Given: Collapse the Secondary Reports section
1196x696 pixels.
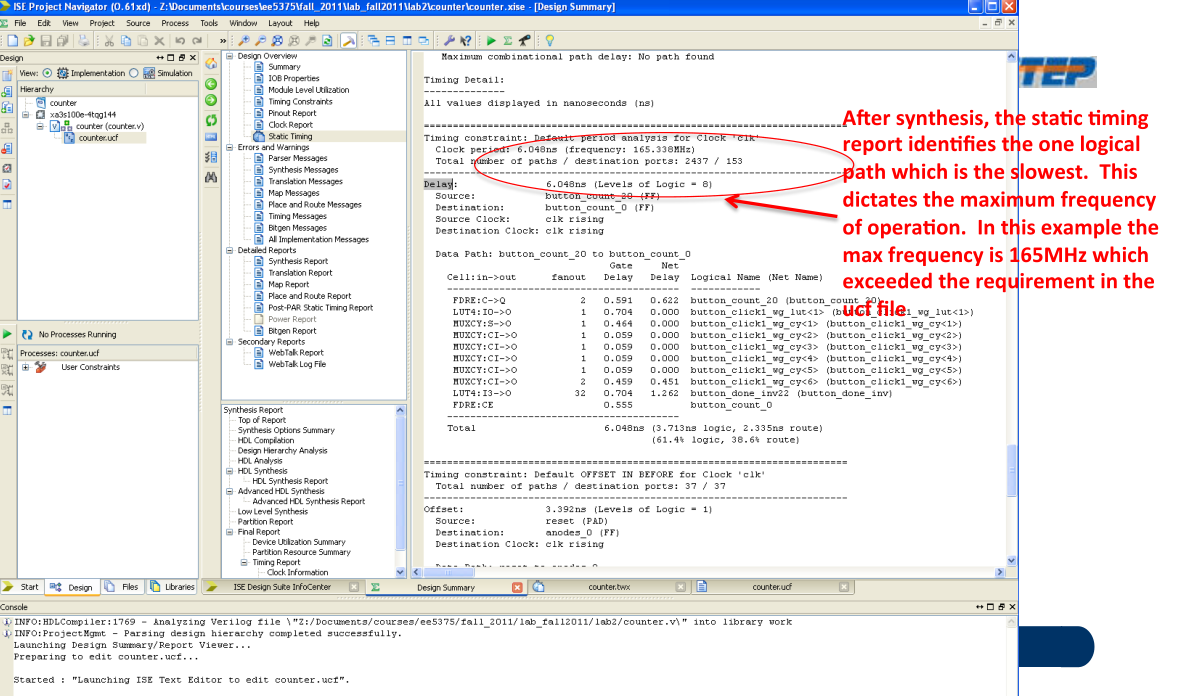Looking at the screenshot, I should (x=229, y=342).
